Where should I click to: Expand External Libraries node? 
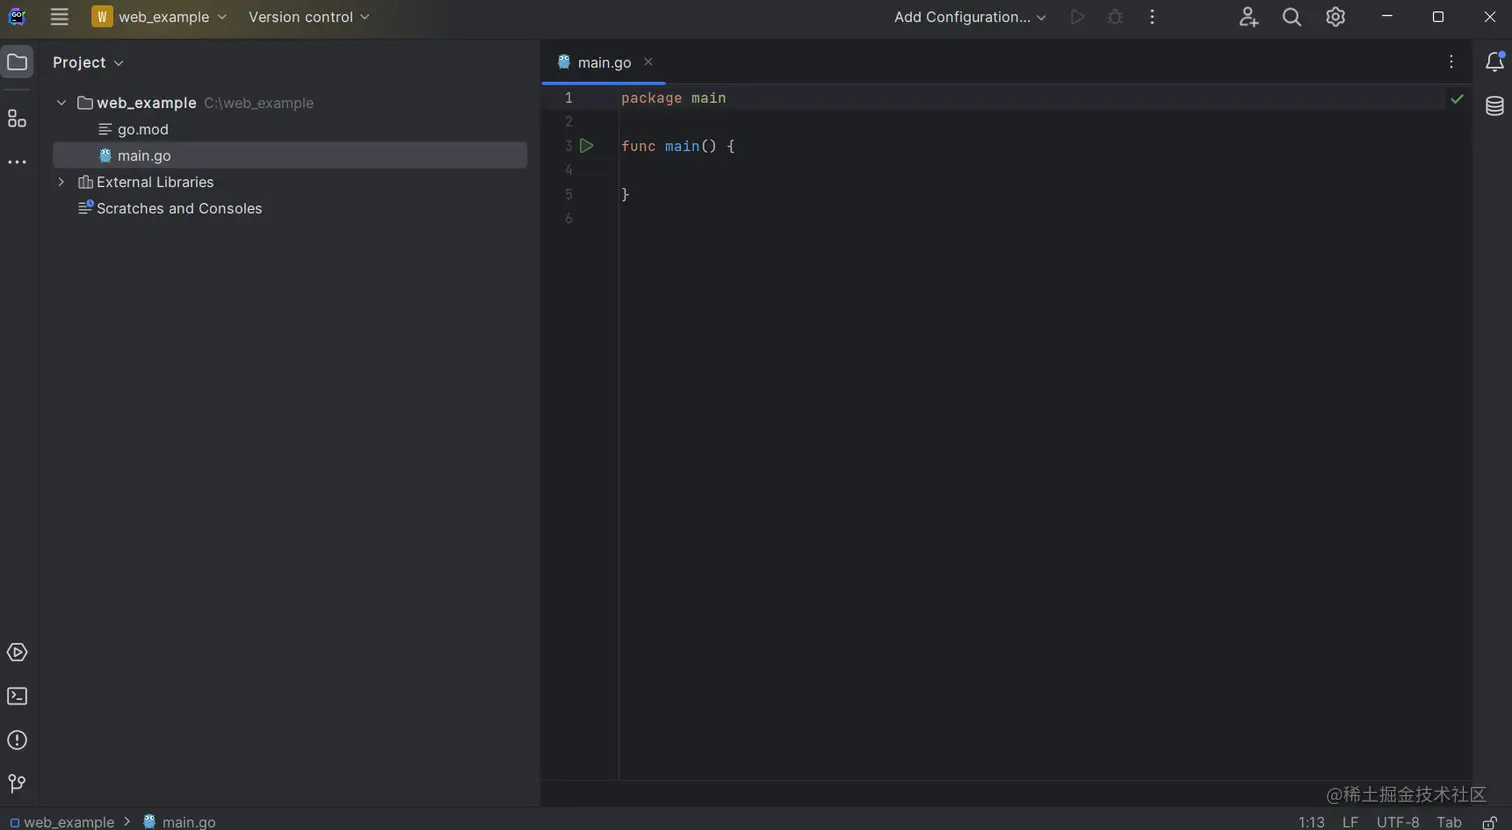point(61,182)
